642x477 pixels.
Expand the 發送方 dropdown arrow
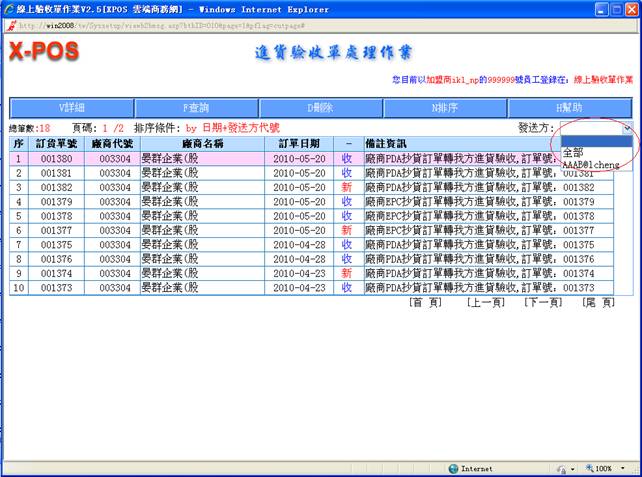pos(627,129)
